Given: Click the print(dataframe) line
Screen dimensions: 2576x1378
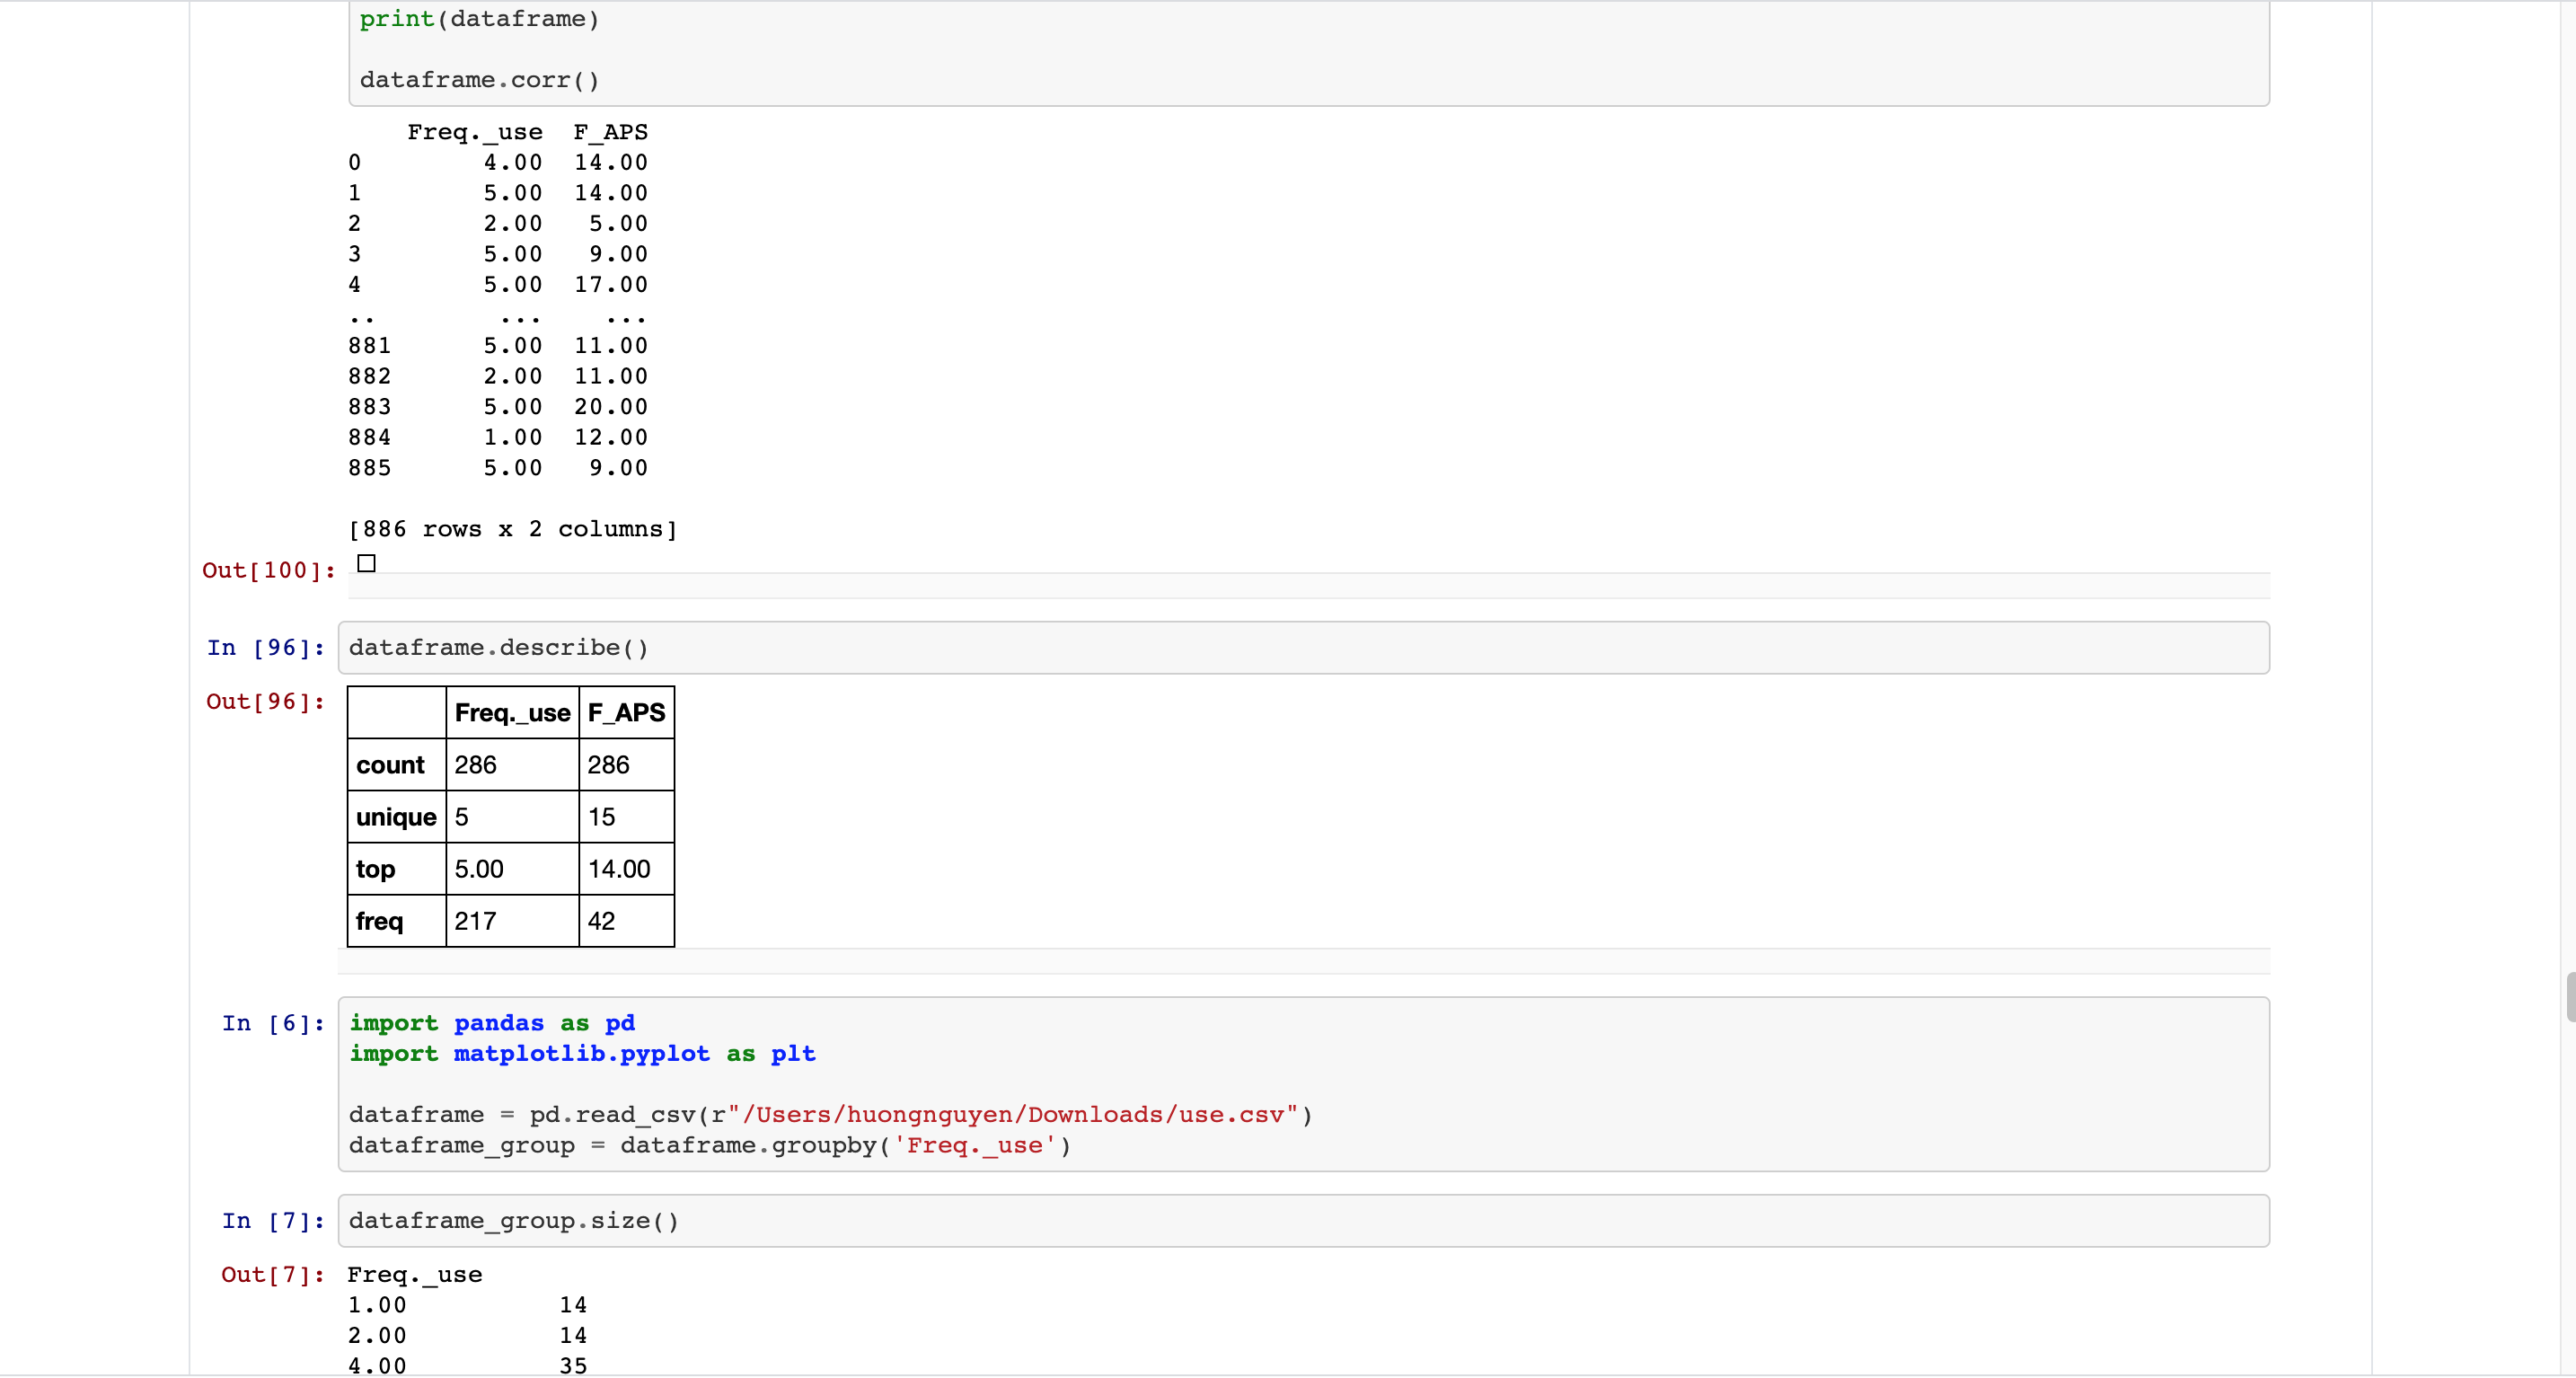Looking at the screenshot, I should click(x=479, y=19).
